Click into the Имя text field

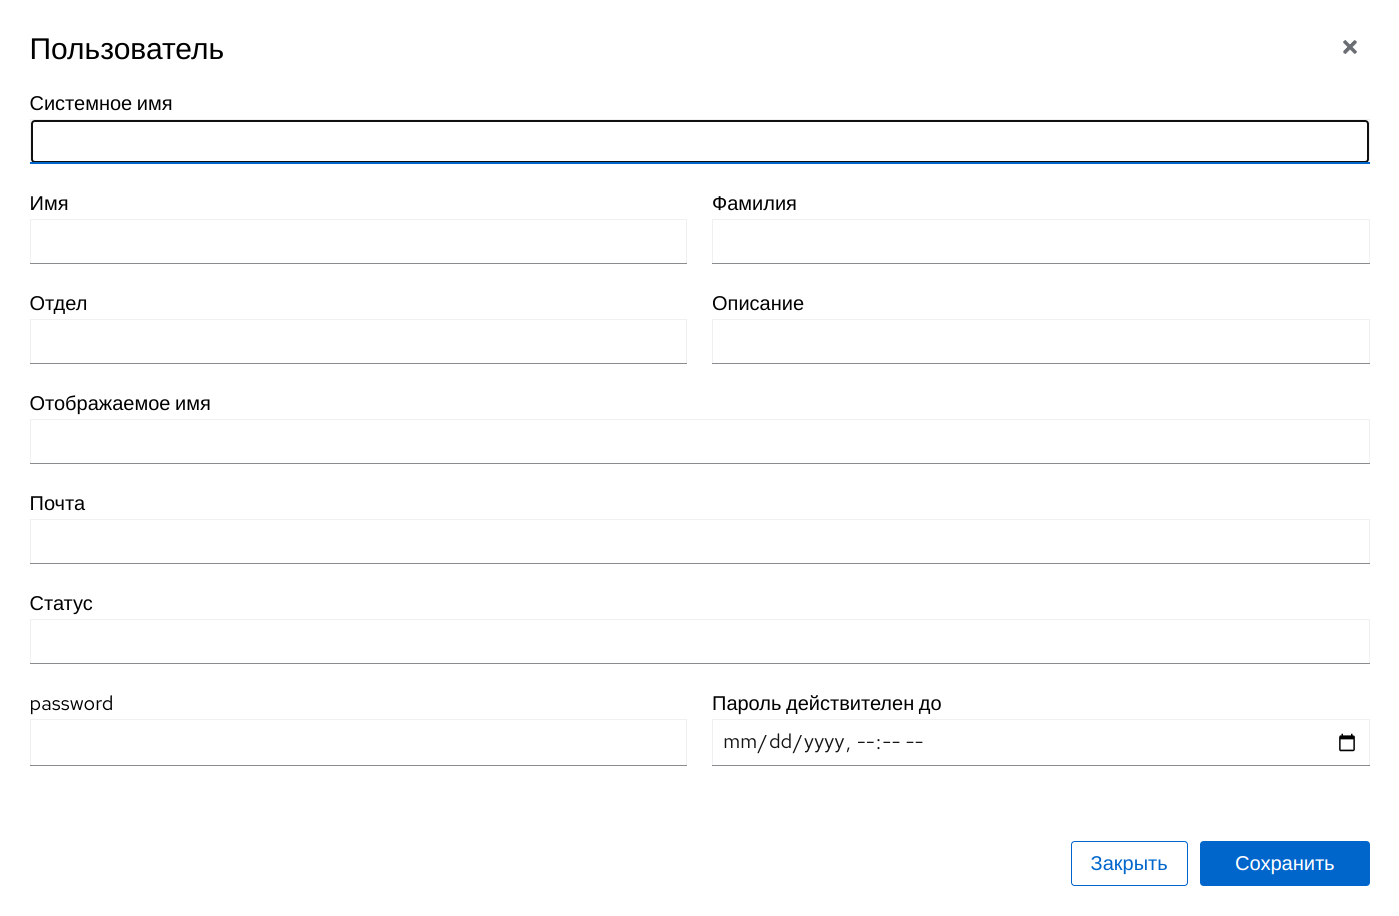coord(358,242)
